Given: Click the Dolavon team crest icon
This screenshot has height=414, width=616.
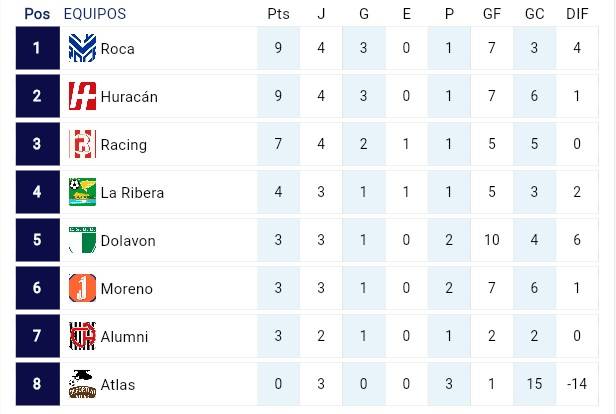Looking at the screenshot, I should tap(81, 240).
